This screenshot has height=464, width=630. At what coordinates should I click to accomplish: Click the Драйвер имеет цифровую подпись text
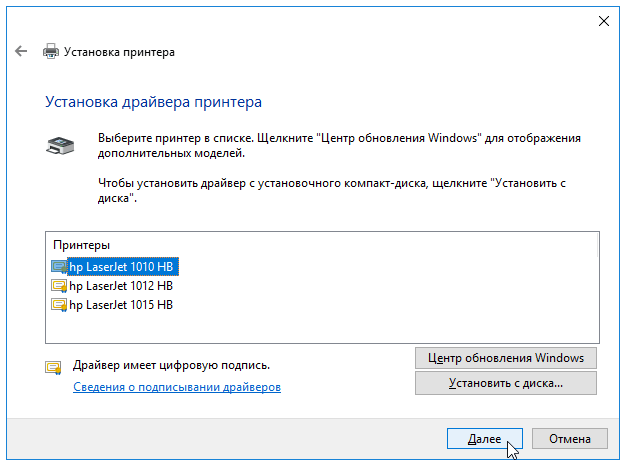click(171, 365)
